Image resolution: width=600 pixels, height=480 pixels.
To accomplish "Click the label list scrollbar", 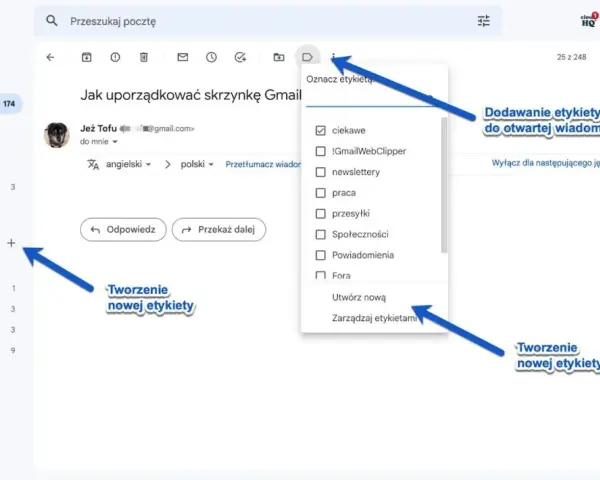I will point(444,185).
